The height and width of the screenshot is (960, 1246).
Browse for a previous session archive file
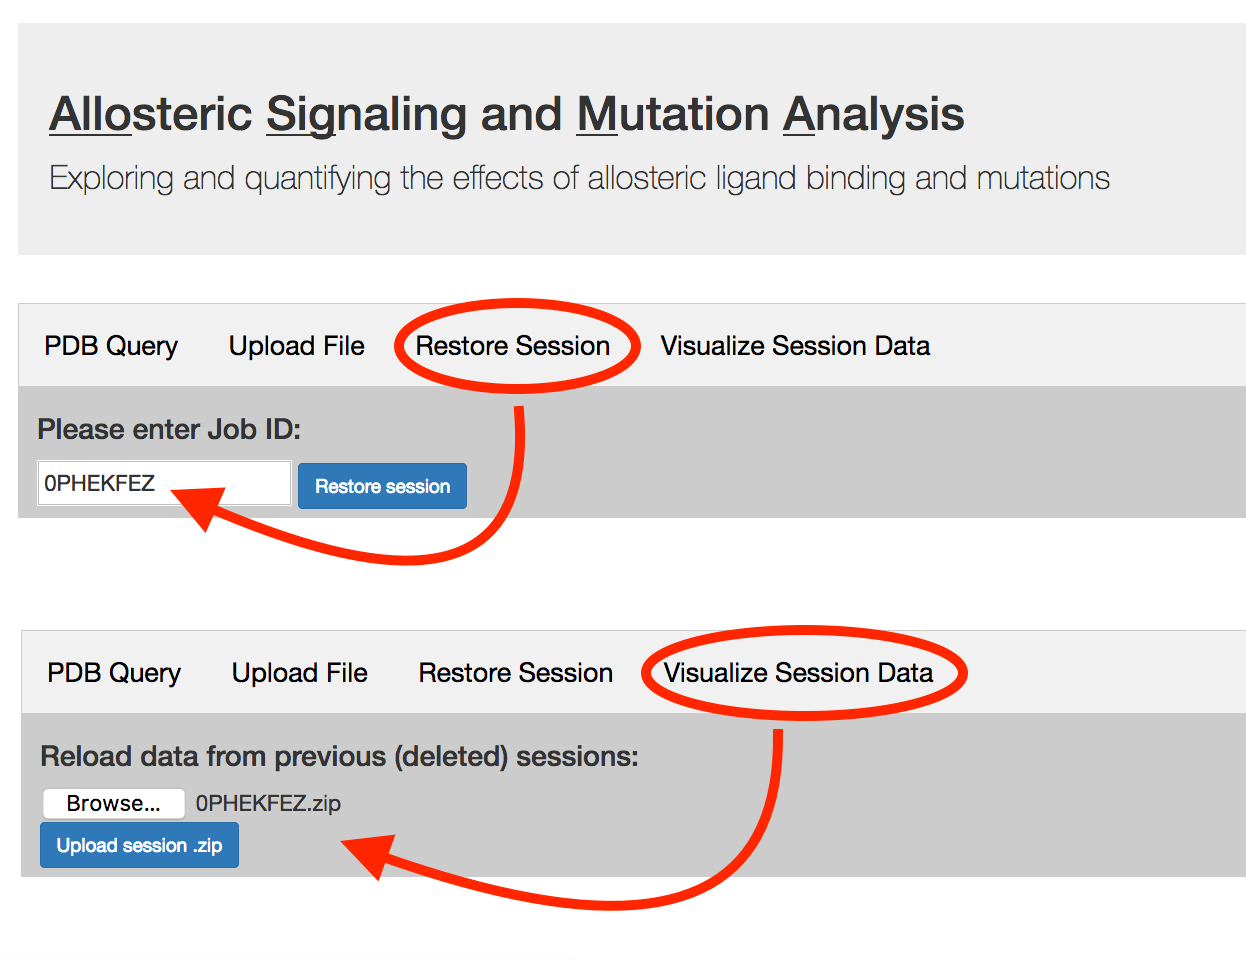pos(113,803)
